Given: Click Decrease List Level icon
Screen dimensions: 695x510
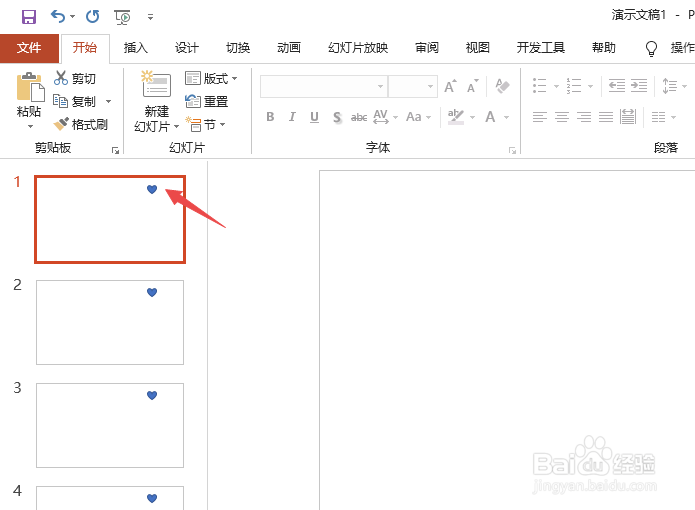Looking at the screenshot, I should click(617, 85).
